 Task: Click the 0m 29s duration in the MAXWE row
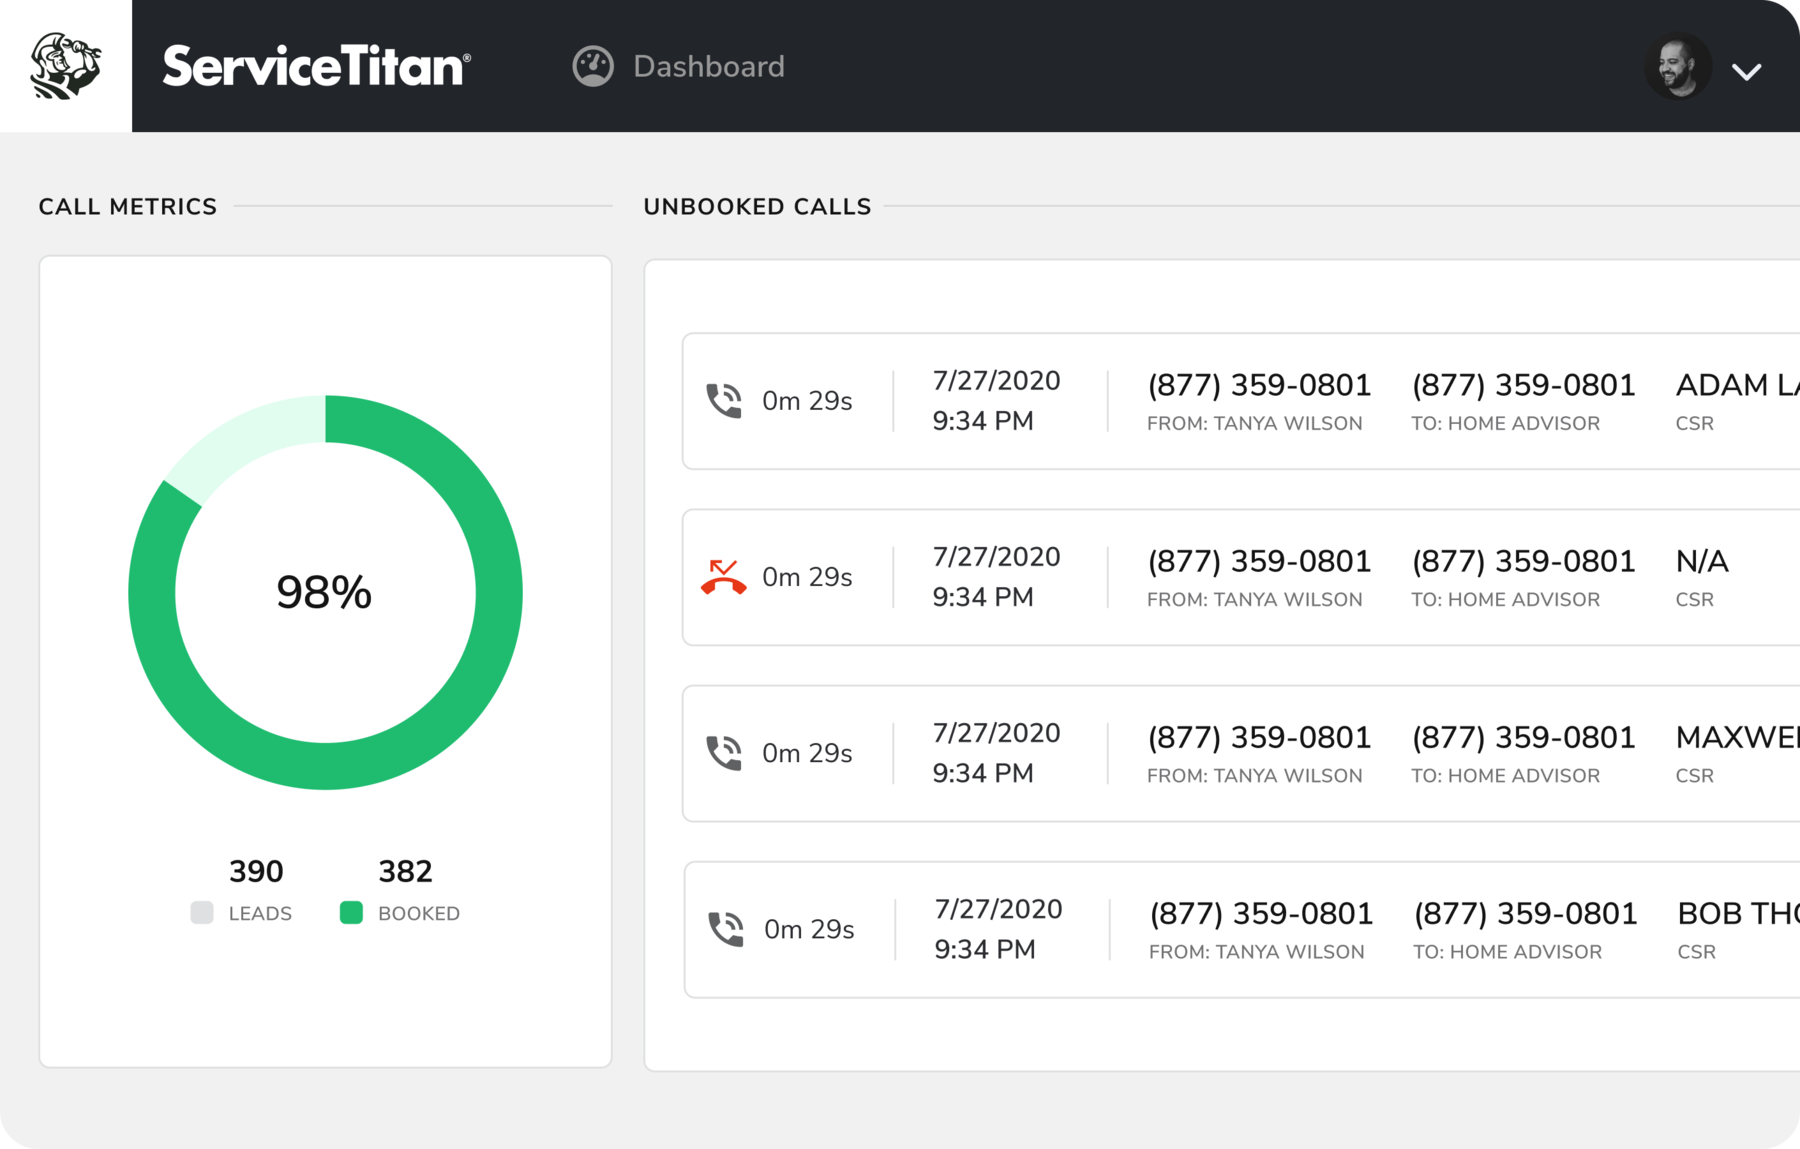point(807,753)
